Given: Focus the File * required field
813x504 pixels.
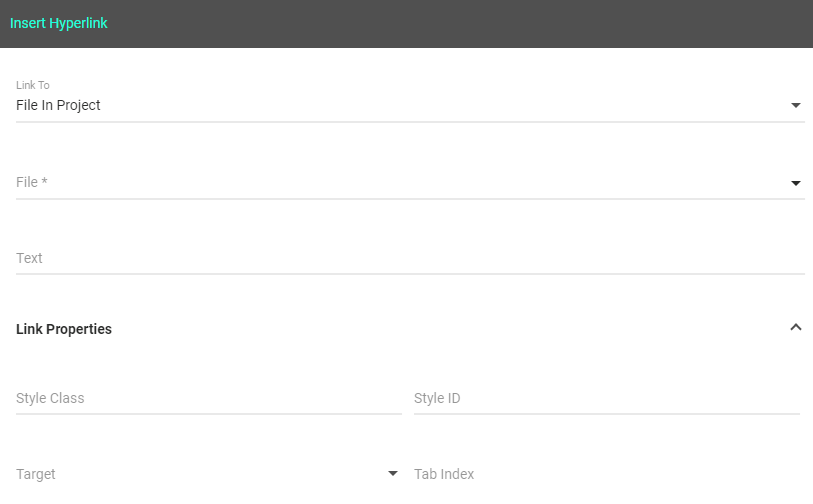Looking at the screenshot, I should click(400, 182).
